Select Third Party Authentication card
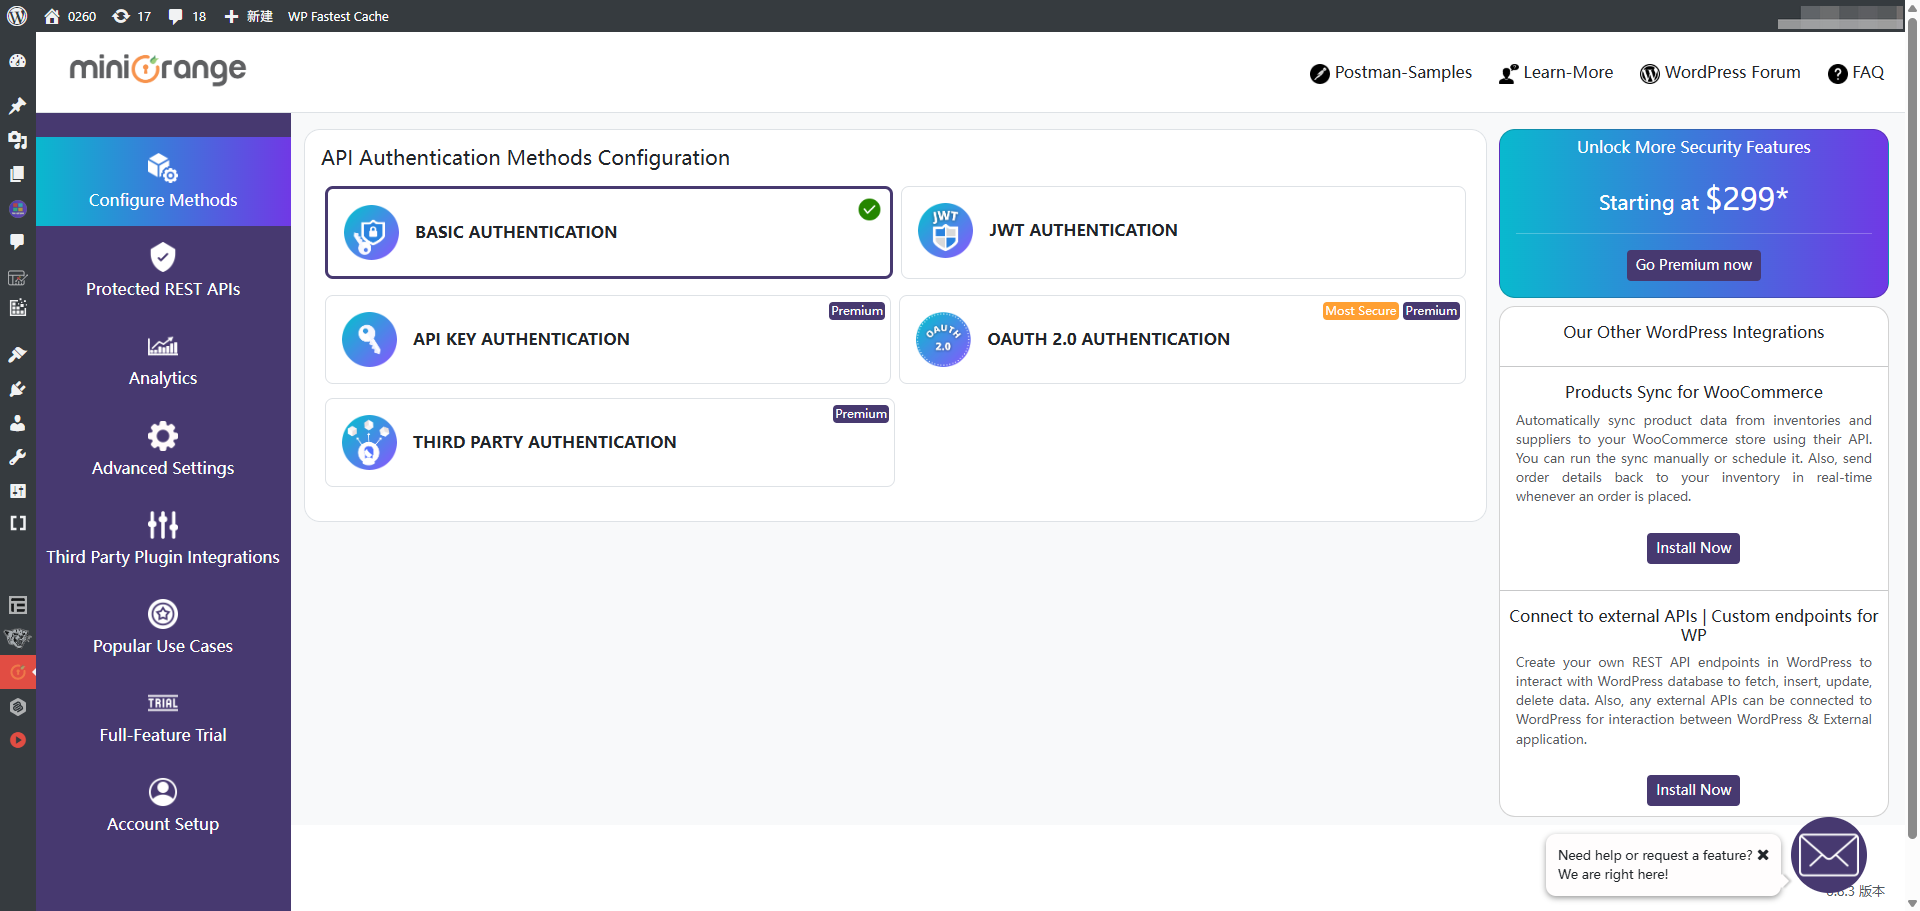Image resolution: width=1920 pixels, height=911 pixels. (x=609, y=442)
